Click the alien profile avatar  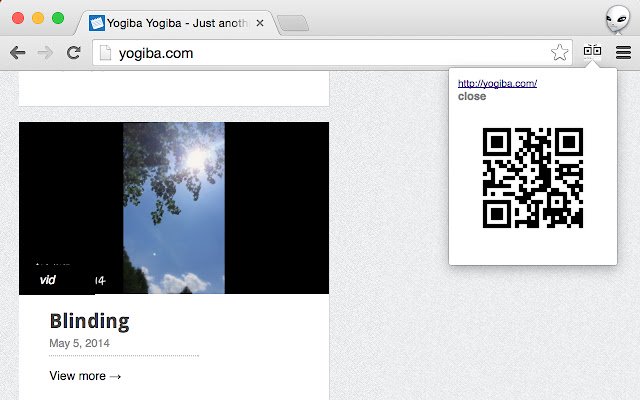pyautogui.click(x=618, y=19)
